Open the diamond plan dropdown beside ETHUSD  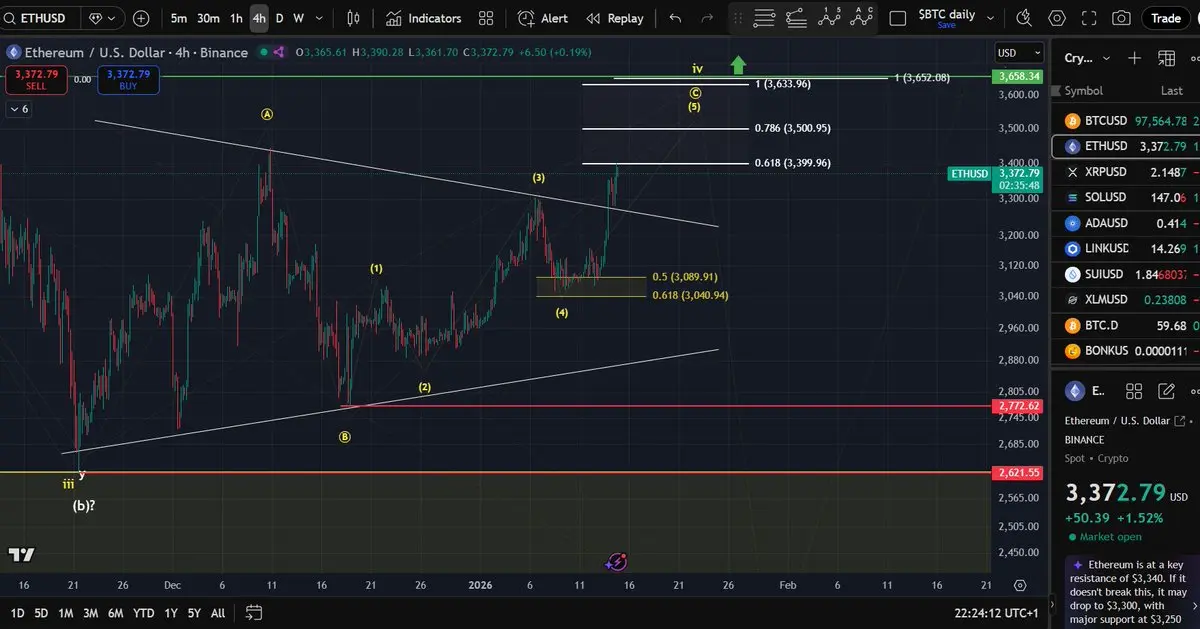click(101, 18)
